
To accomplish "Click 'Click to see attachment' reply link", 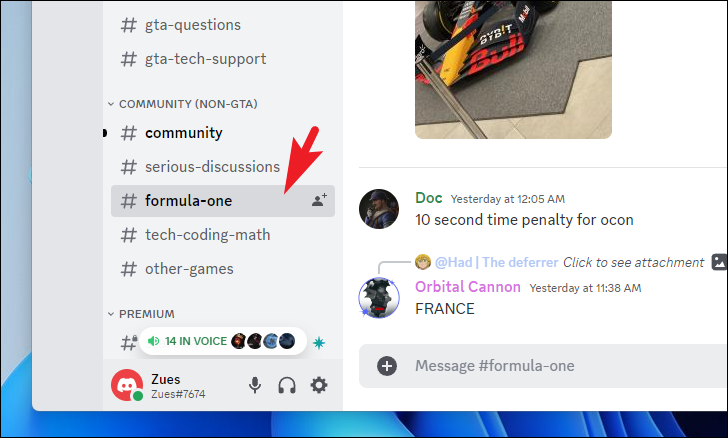I will 633,262.
